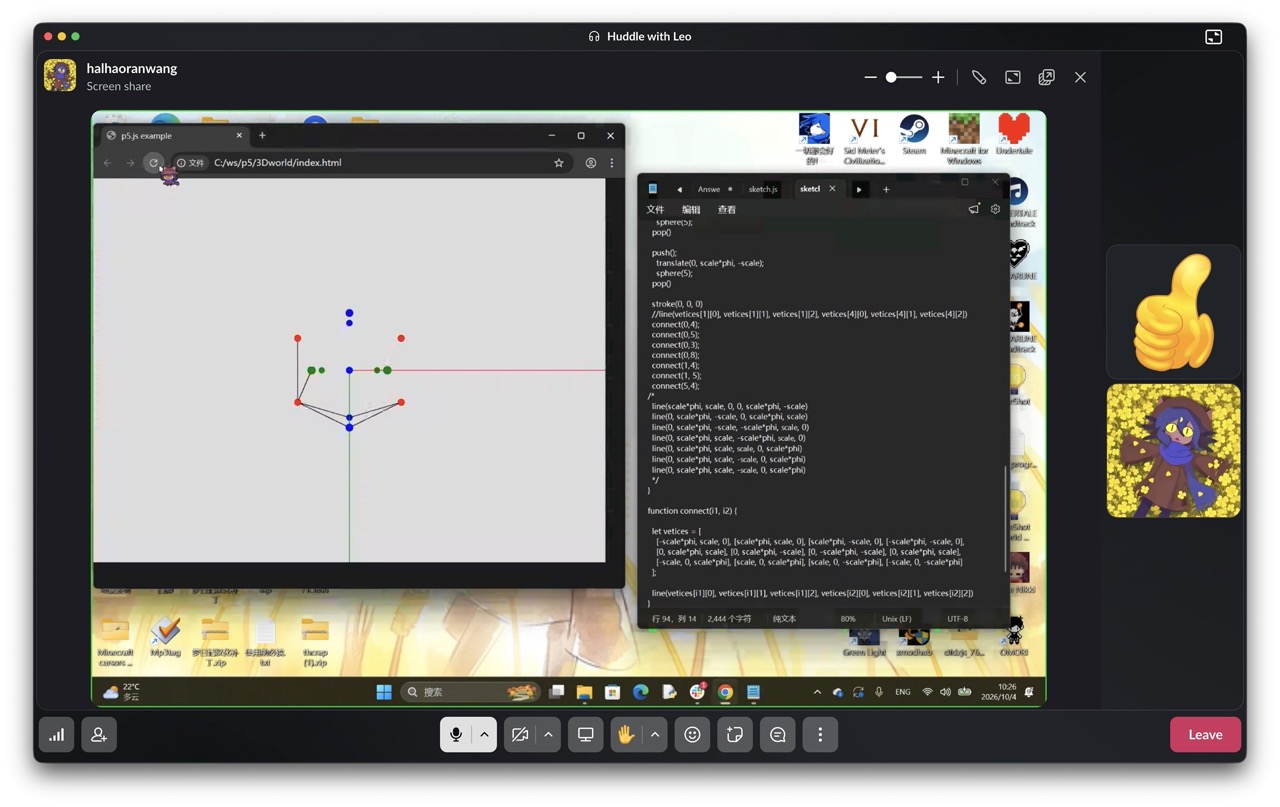Viewport: 1280px width, 807px height.
Task: Open the emoji reactions picker
Action: [692, 735]
